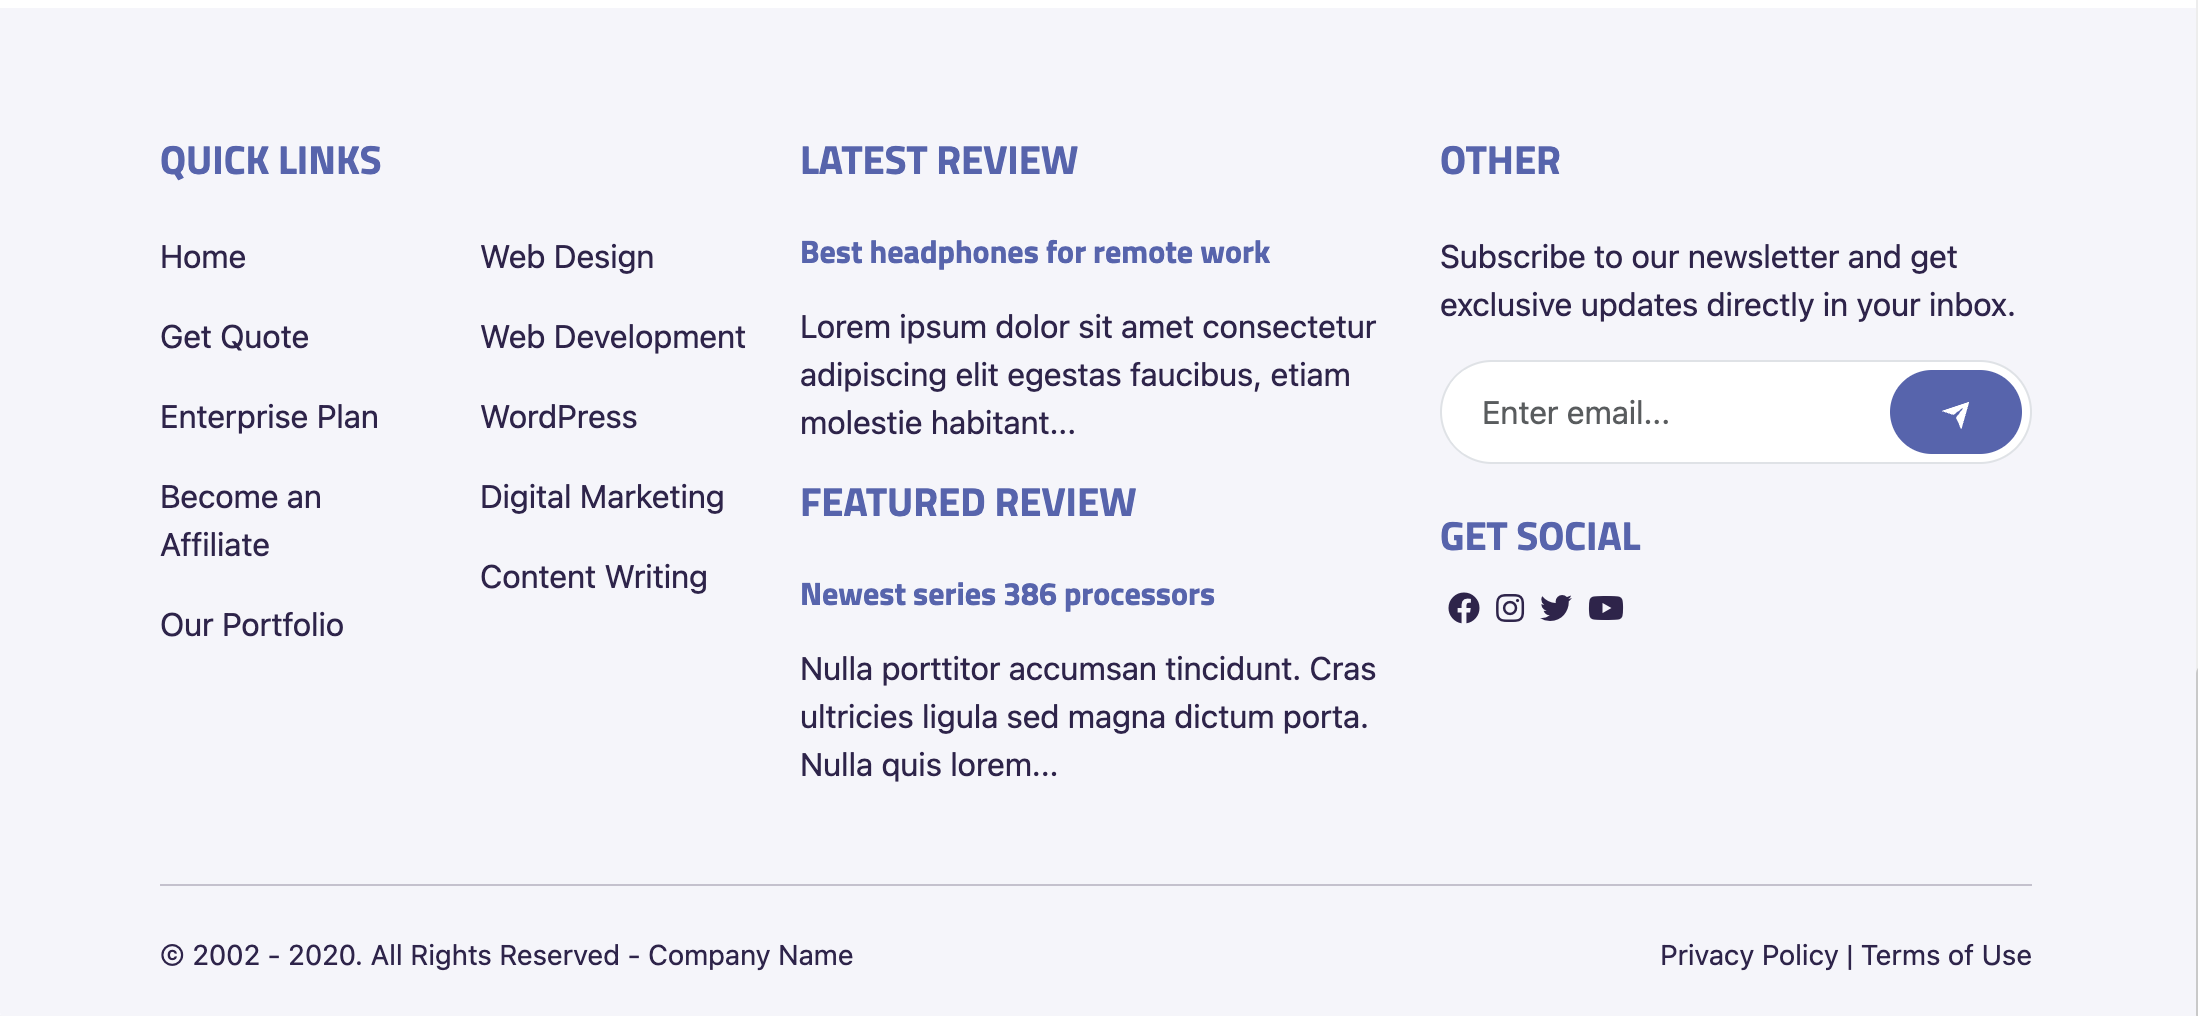Image resolution: width=2198 pixels, height=1016 pixels.
Task: Open the YouTube social icon
Action: (1606, 608)
